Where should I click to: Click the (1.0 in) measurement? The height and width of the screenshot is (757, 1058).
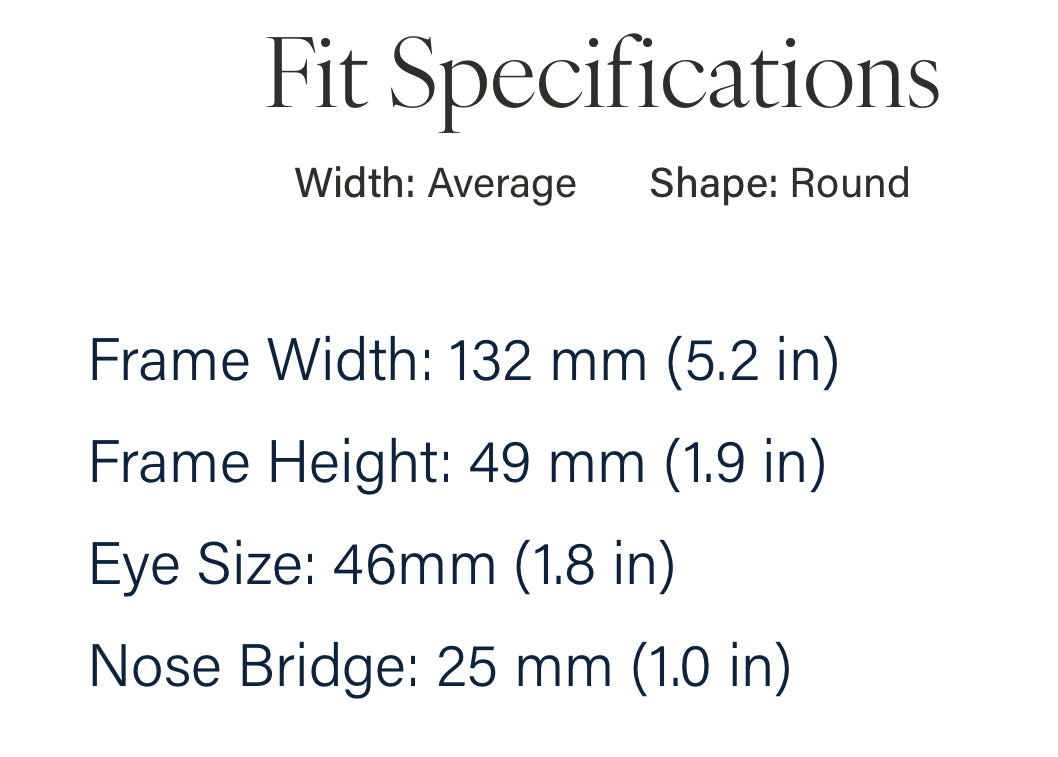(711, 667)
